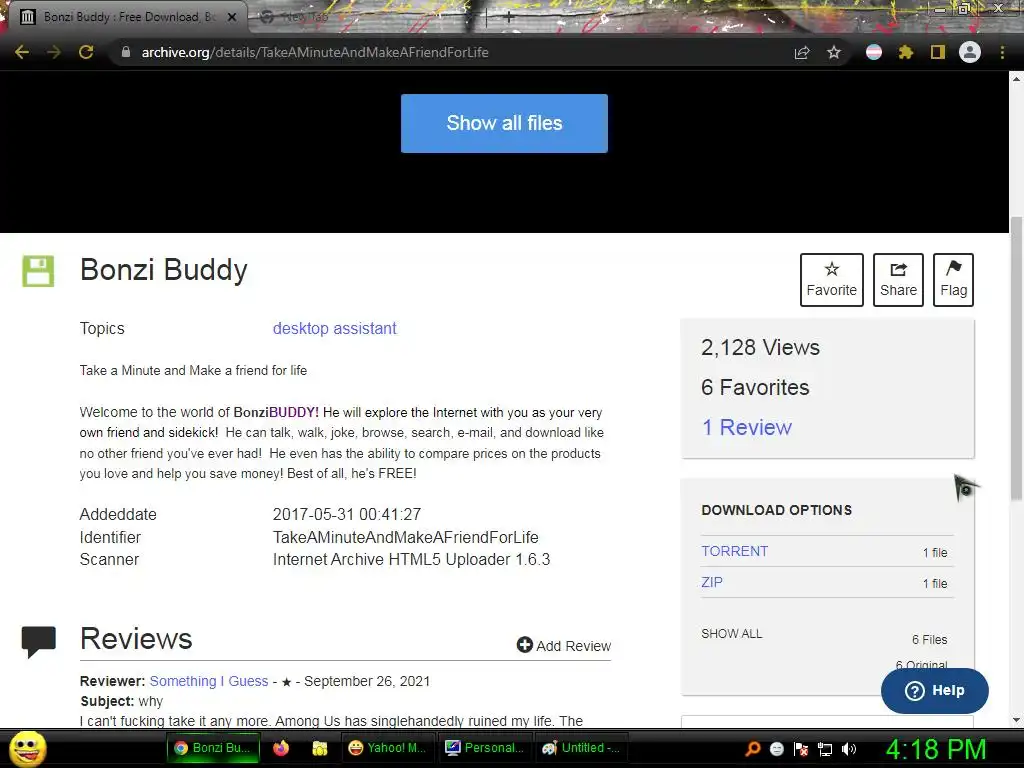Click the white smiley tray icon
Viewport: 1024px width, 768px height.
pyautogui.click(x=776, y=749)
